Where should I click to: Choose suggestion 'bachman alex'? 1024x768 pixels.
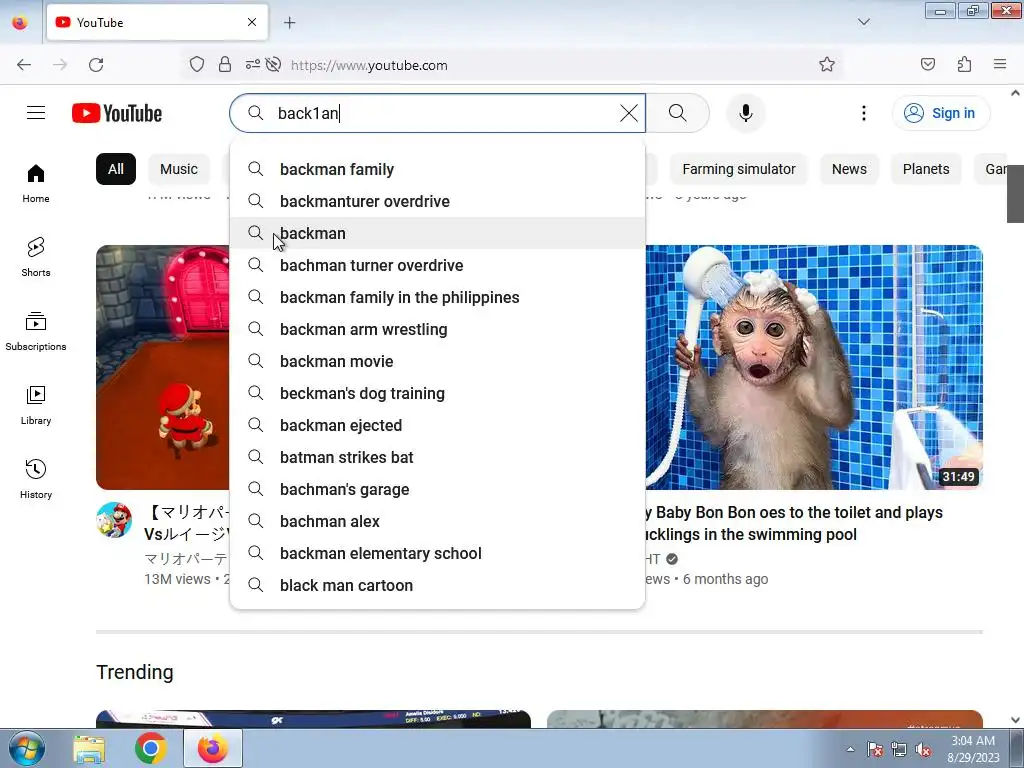(438, 521)
